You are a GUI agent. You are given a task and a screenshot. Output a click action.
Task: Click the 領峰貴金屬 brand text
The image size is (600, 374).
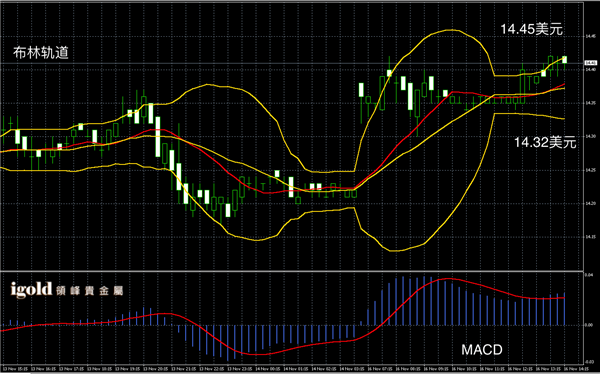point(89,291)
